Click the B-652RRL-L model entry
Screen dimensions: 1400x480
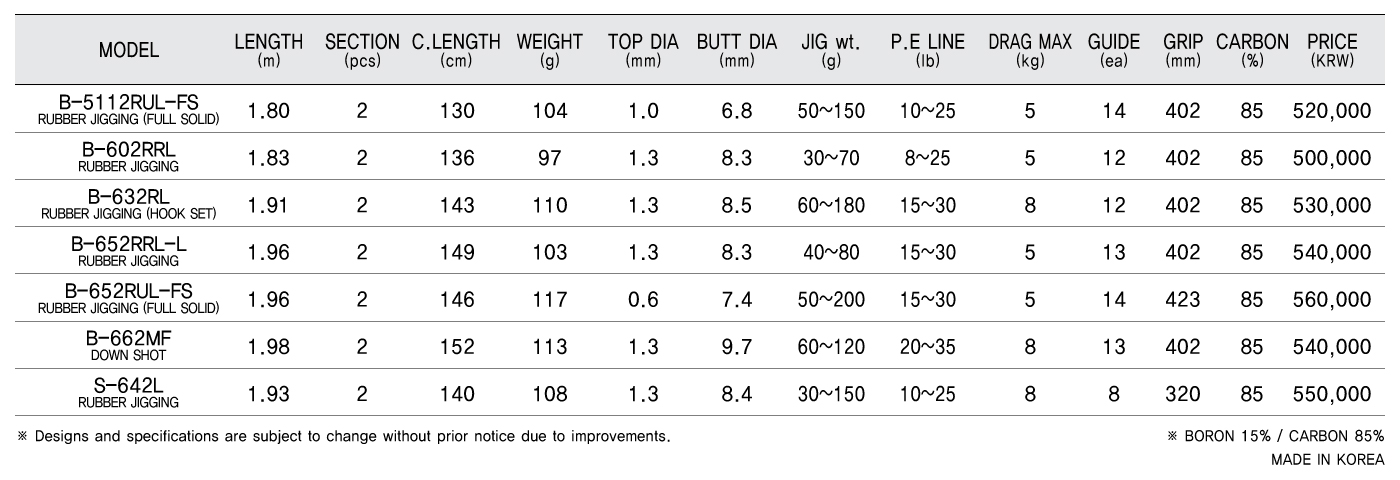(129, 244)
